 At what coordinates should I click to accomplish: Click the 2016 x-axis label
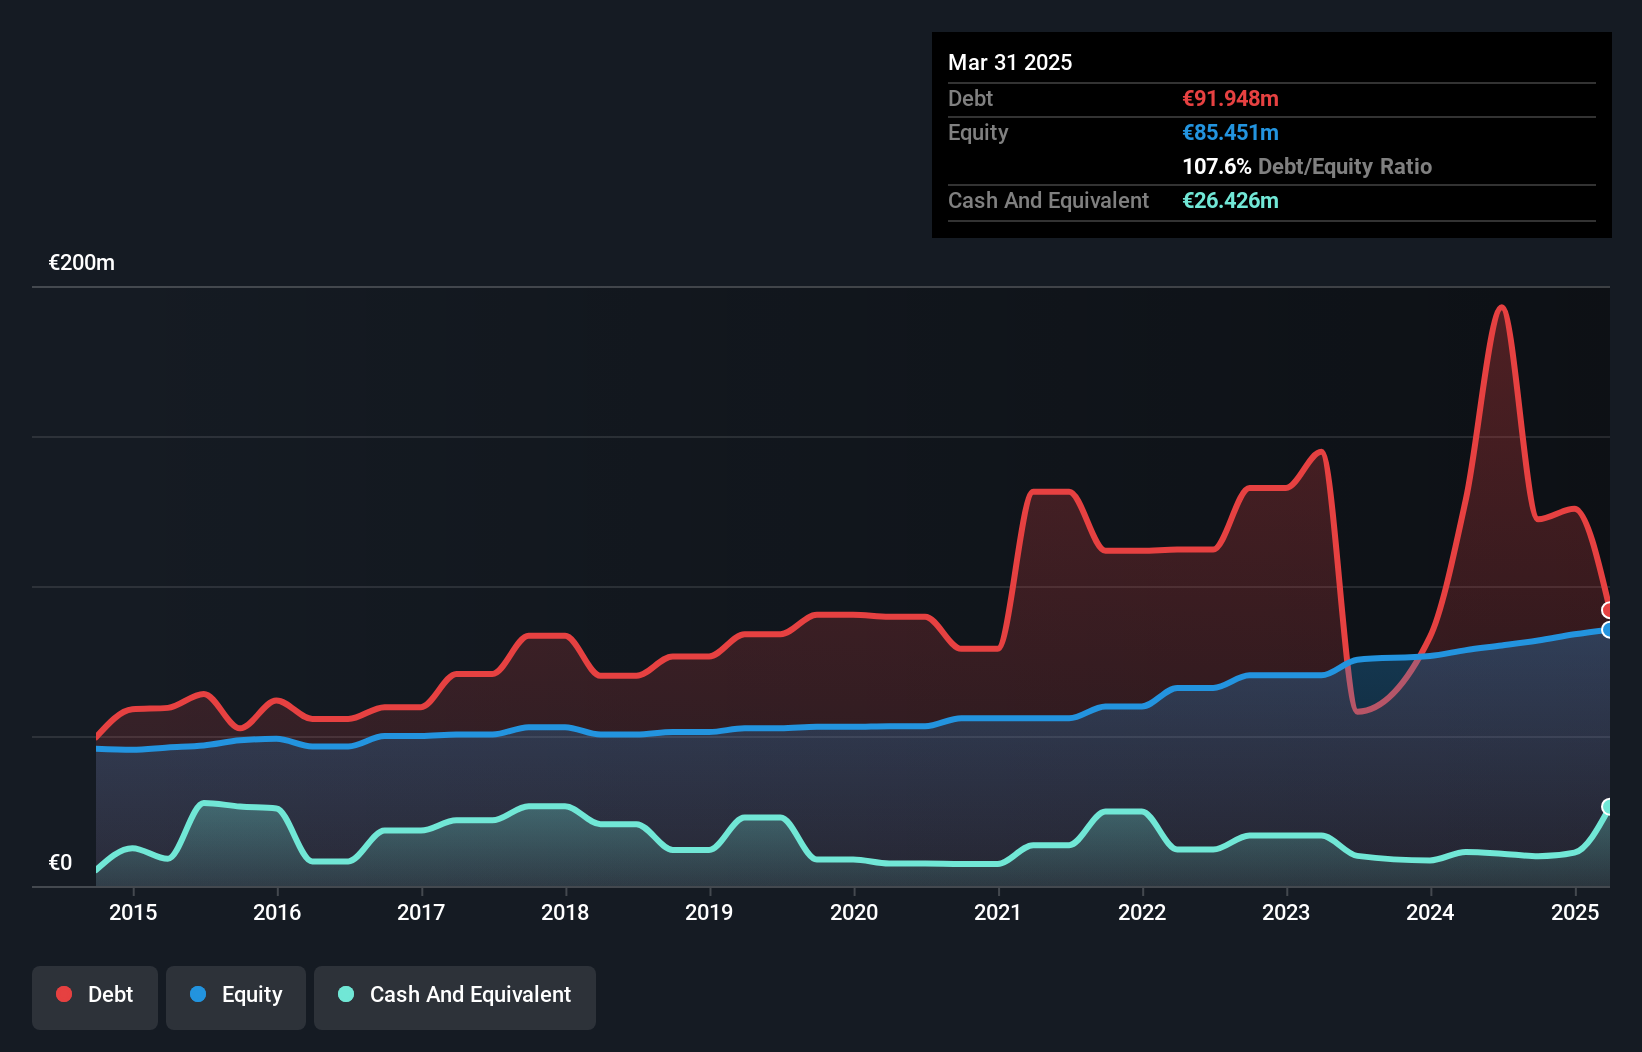tap(277, 912)
